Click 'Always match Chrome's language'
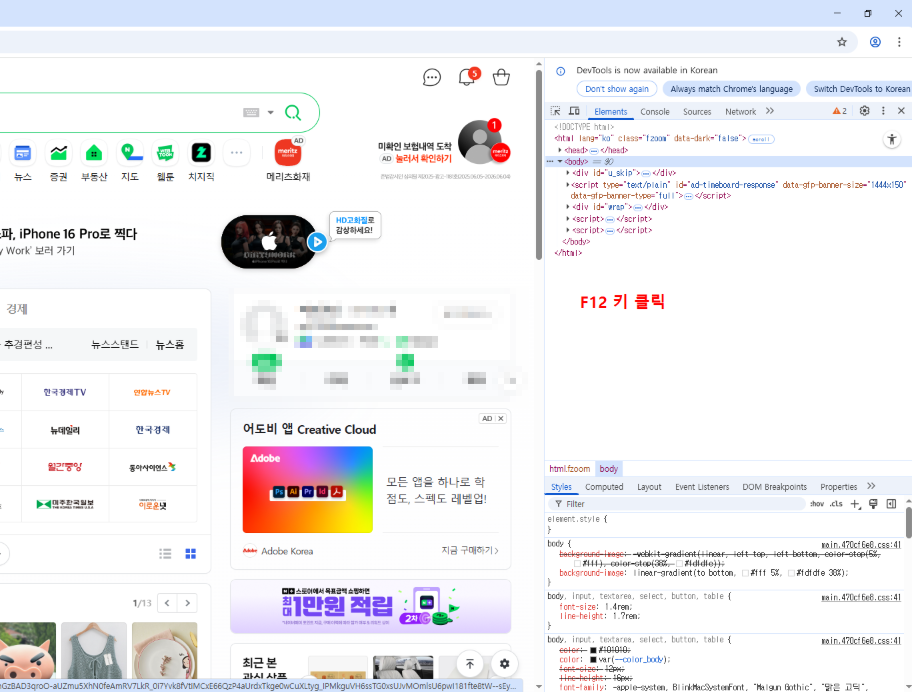 (731, 89)
